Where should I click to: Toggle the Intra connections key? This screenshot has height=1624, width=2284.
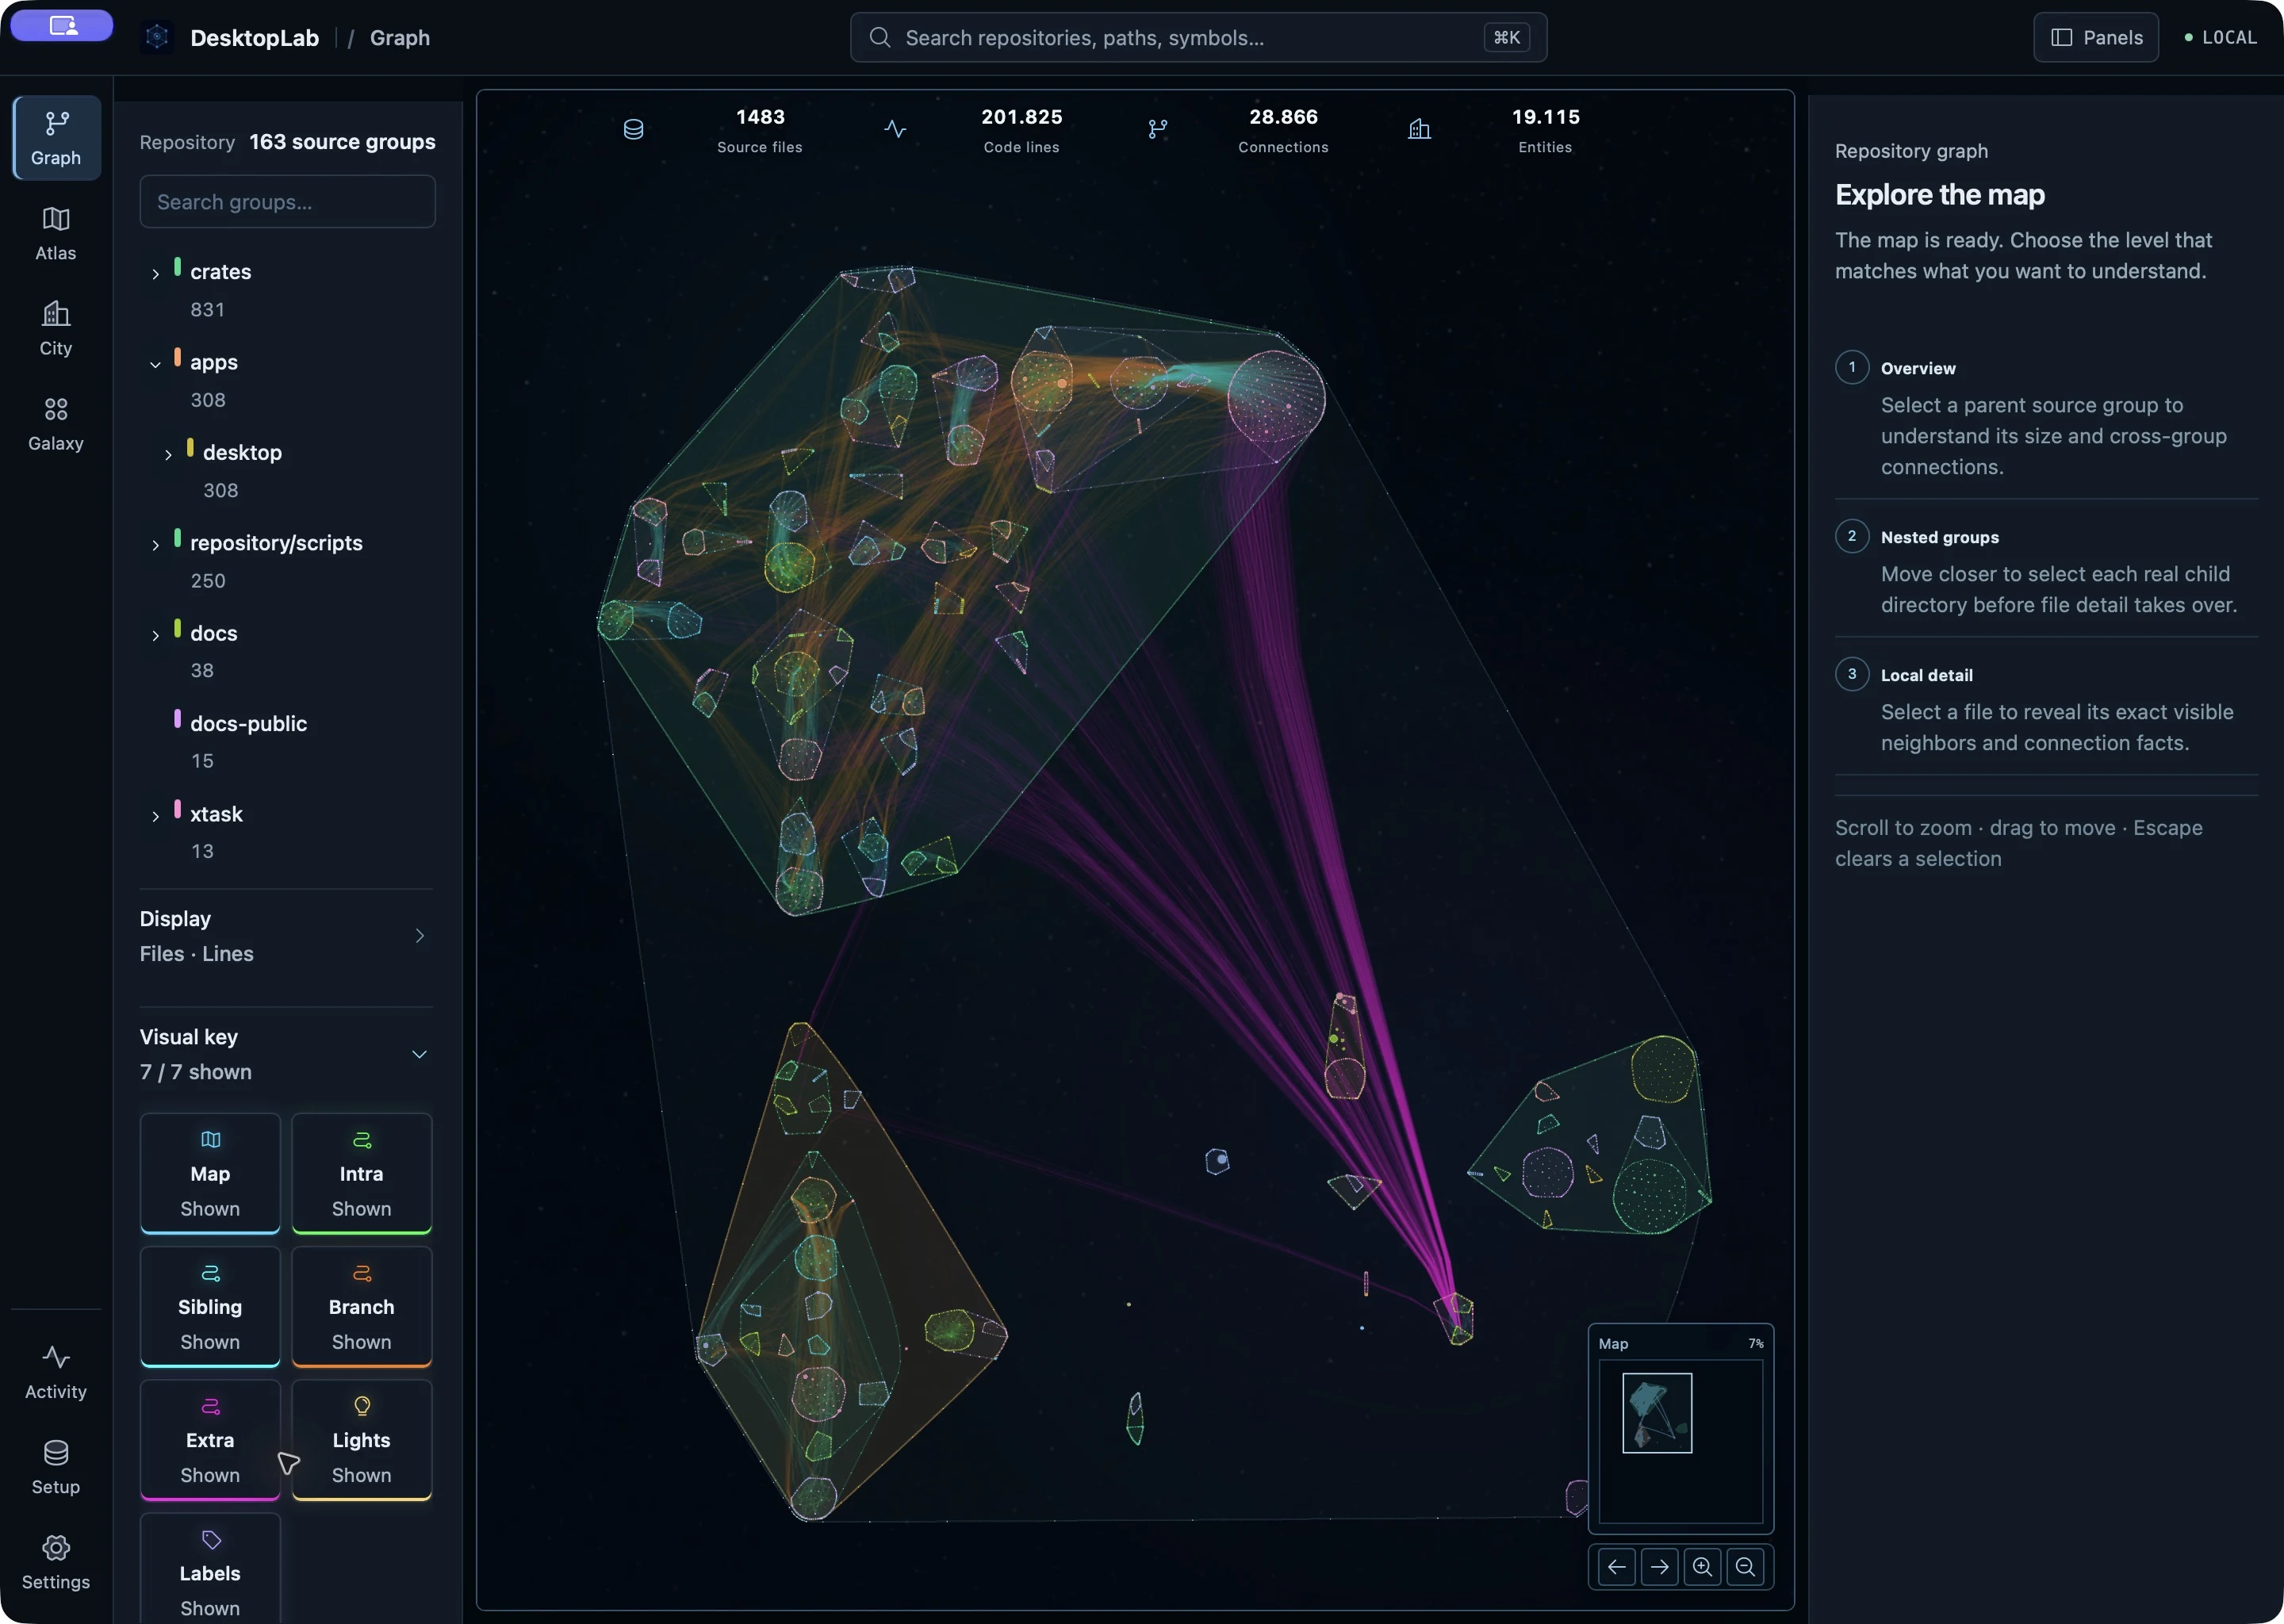361,1173
